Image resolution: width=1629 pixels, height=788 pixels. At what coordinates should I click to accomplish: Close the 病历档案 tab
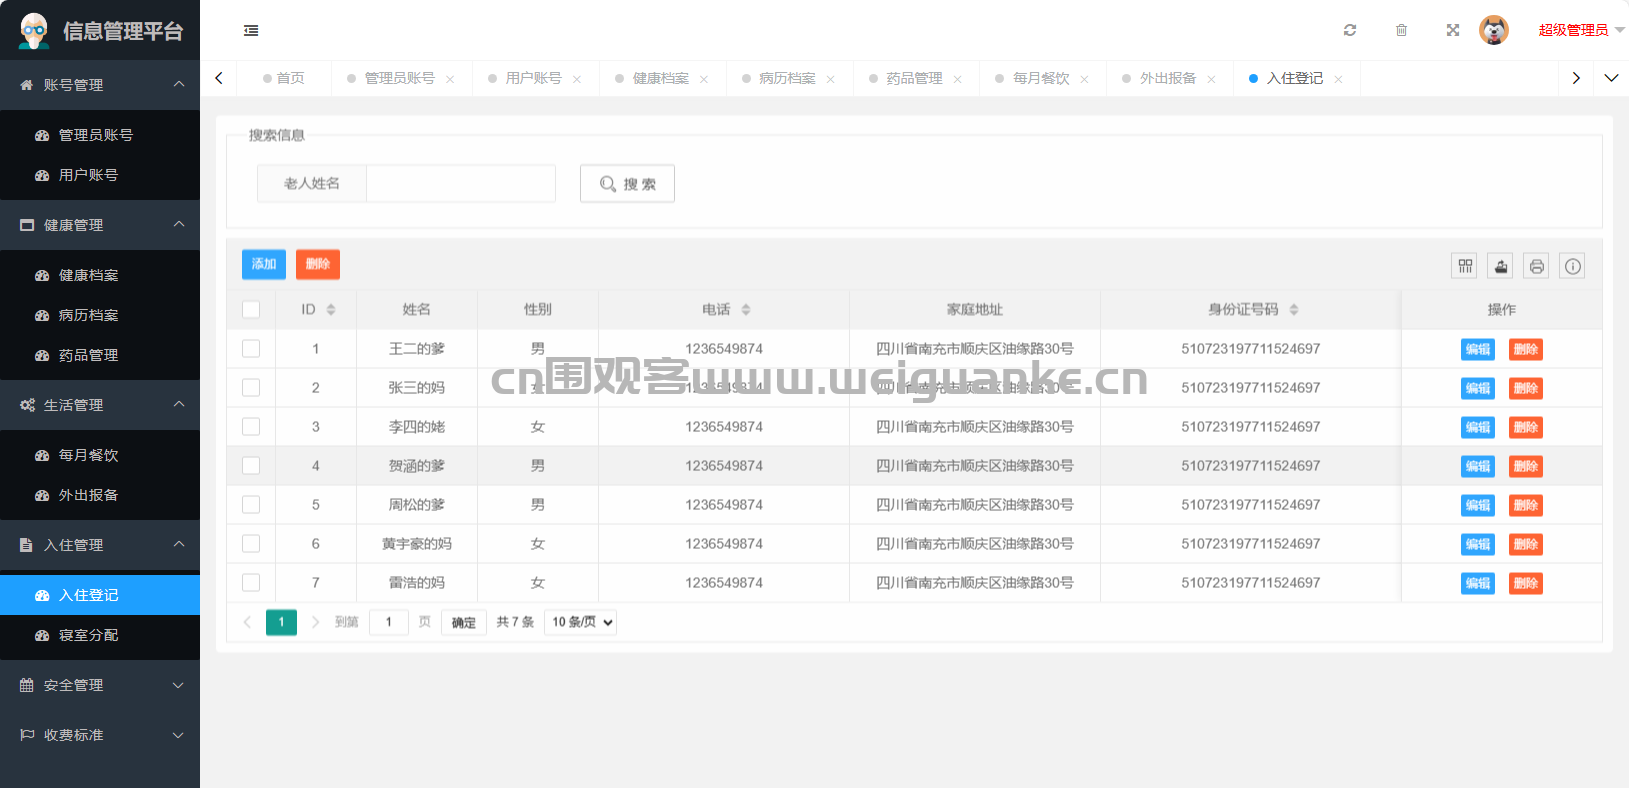(x=831, y=79)
